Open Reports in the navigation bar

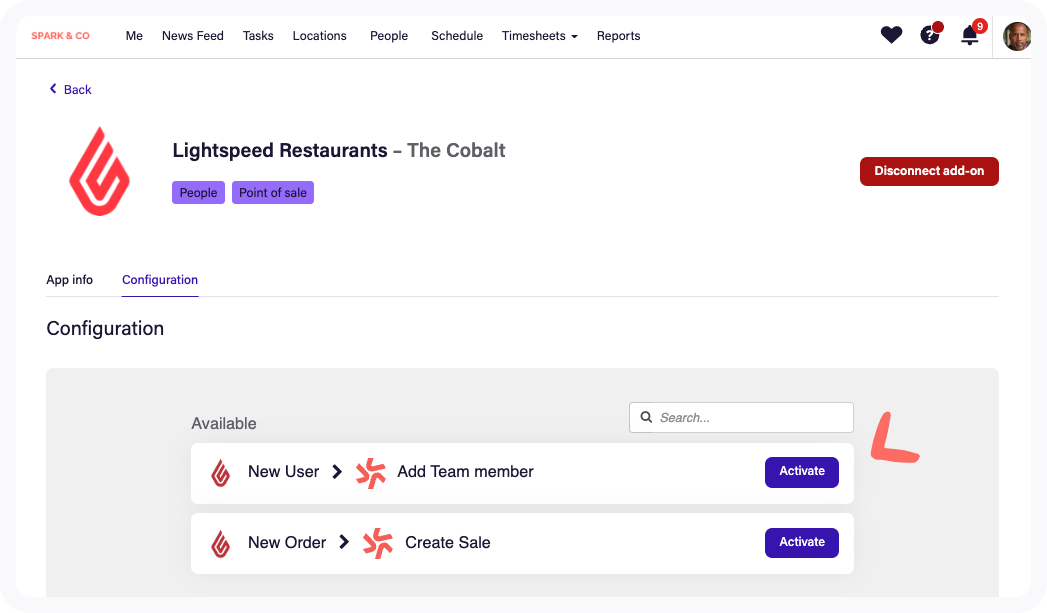[618, 36]
